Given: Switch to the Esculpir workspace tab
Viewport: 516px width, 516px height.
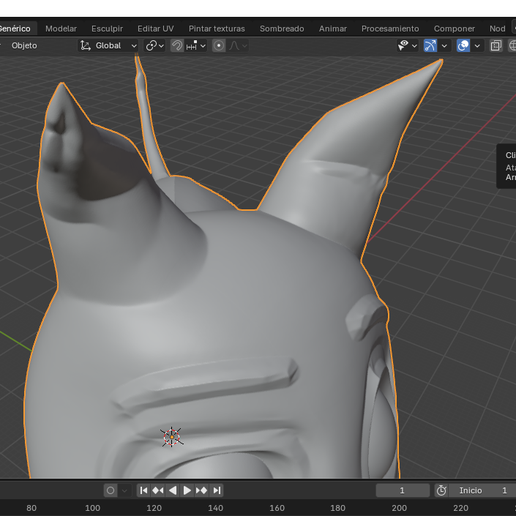Looking at the screenshot, I should 107,29.
